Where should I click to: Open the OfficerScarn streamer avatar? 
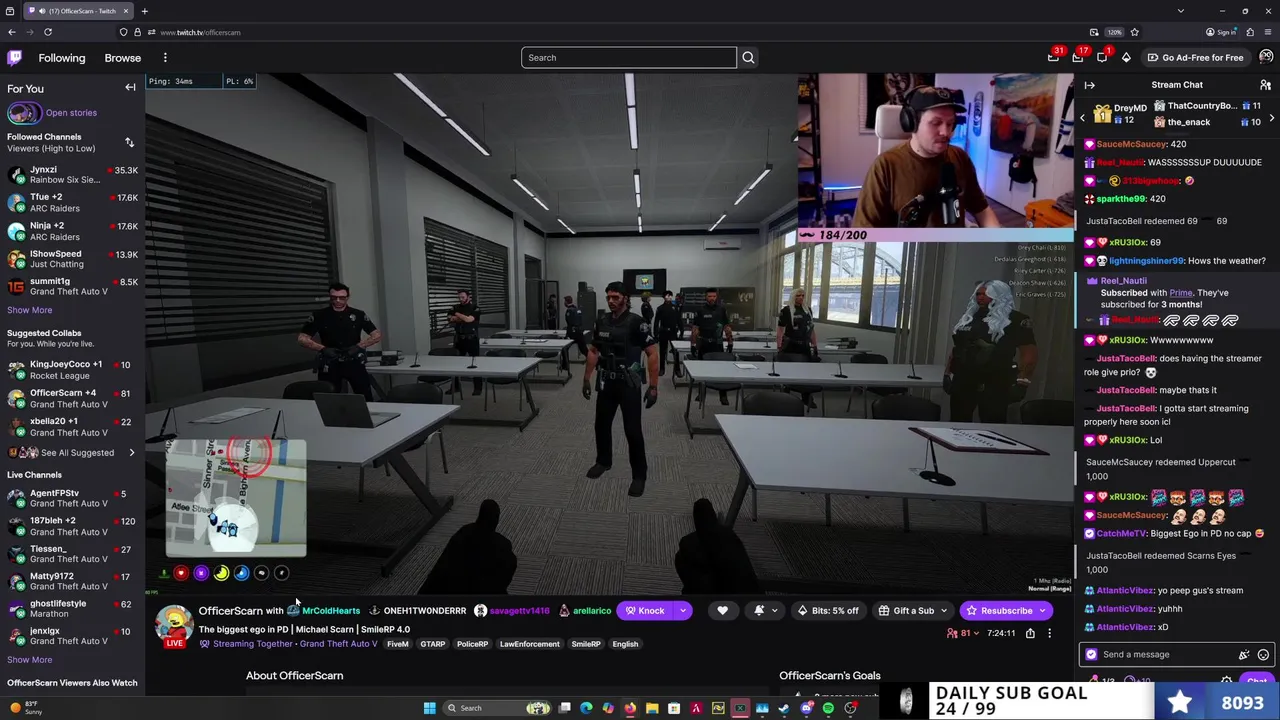click(x=173, y=623)
